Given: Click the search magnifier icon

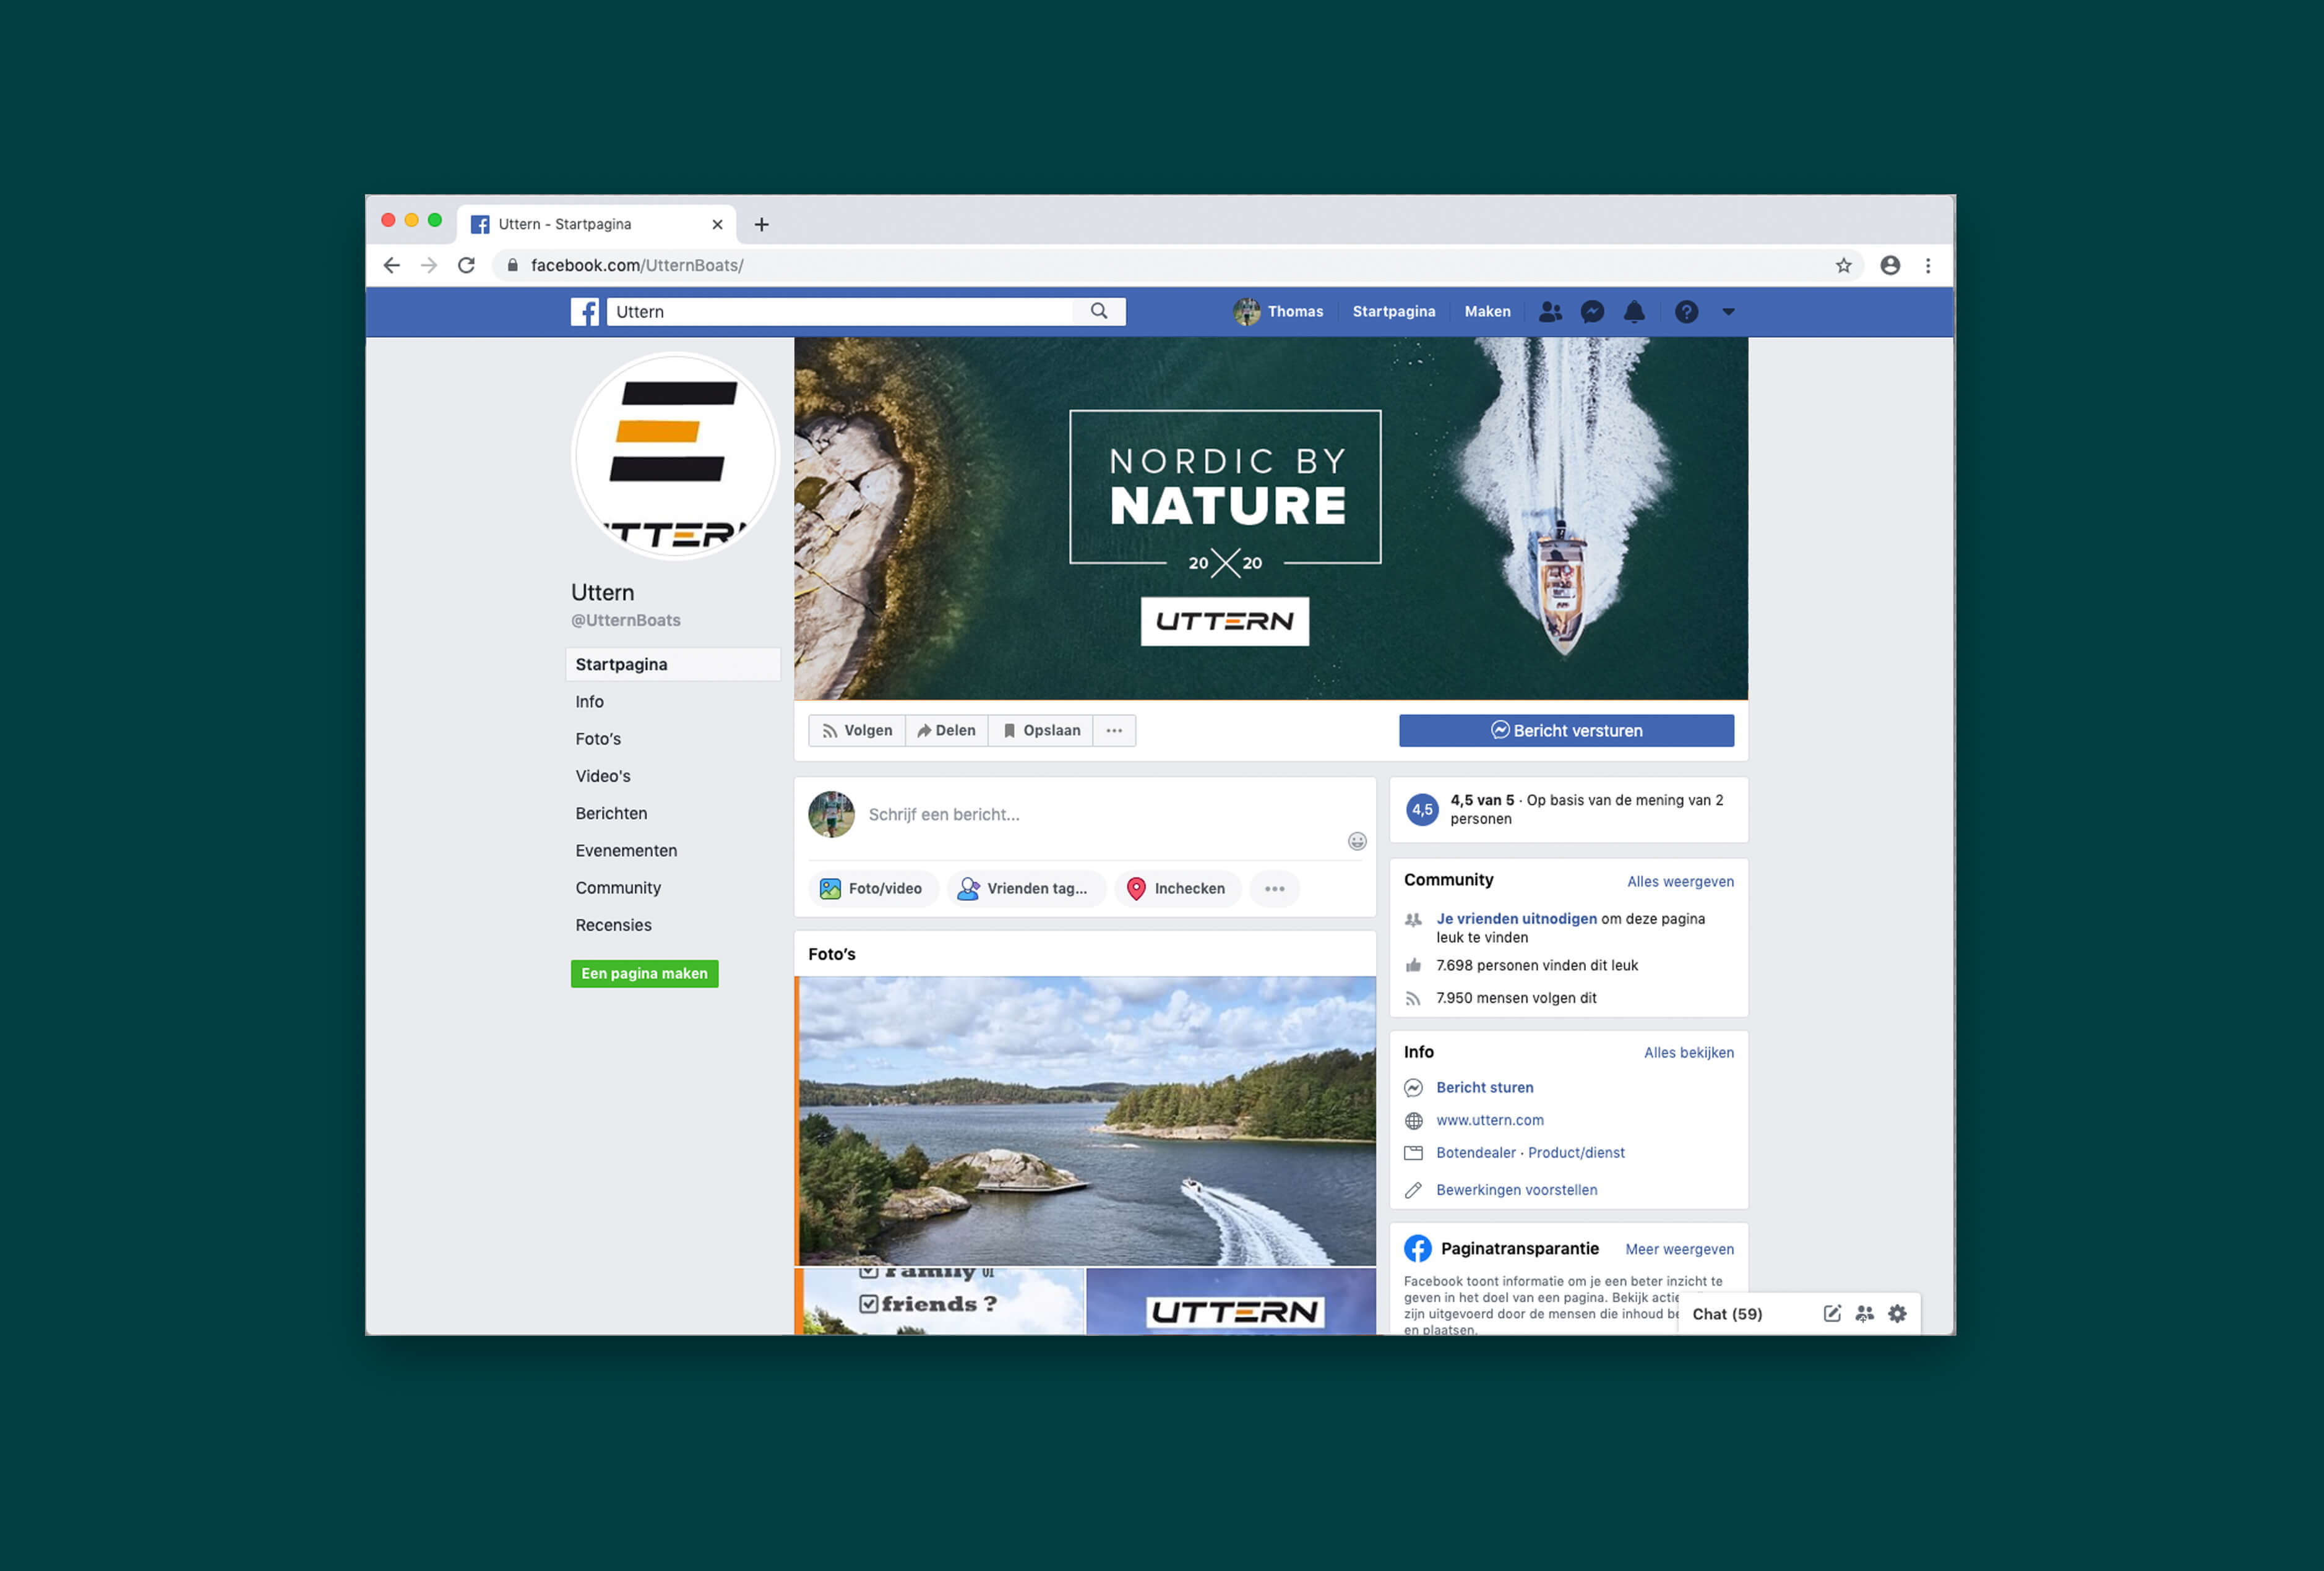Looking at the screenshot, I should tap(1099, 311).
